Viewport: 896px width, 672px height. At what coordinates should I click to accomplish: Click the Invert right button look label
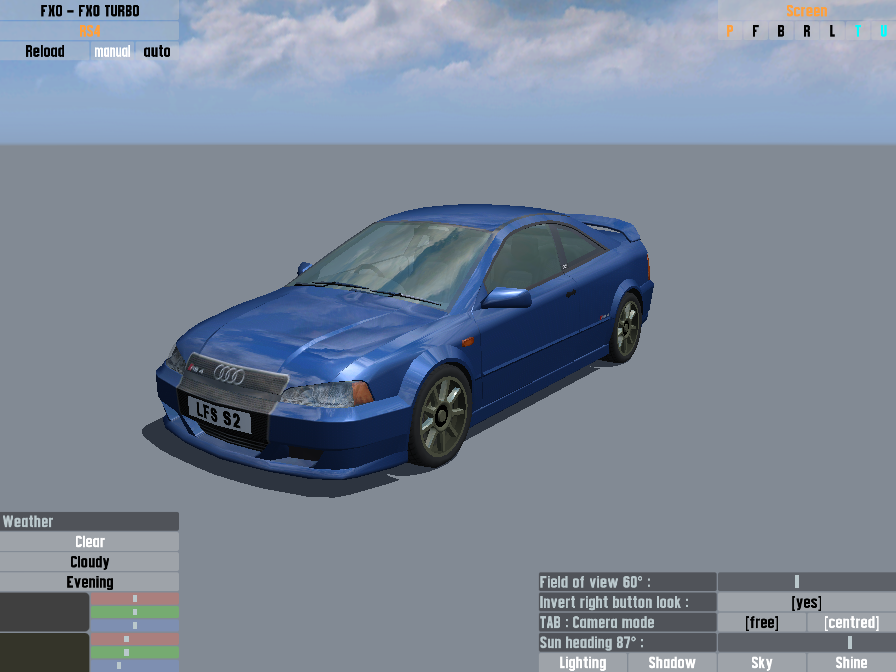pyautogui.click(x=627, y=602)
